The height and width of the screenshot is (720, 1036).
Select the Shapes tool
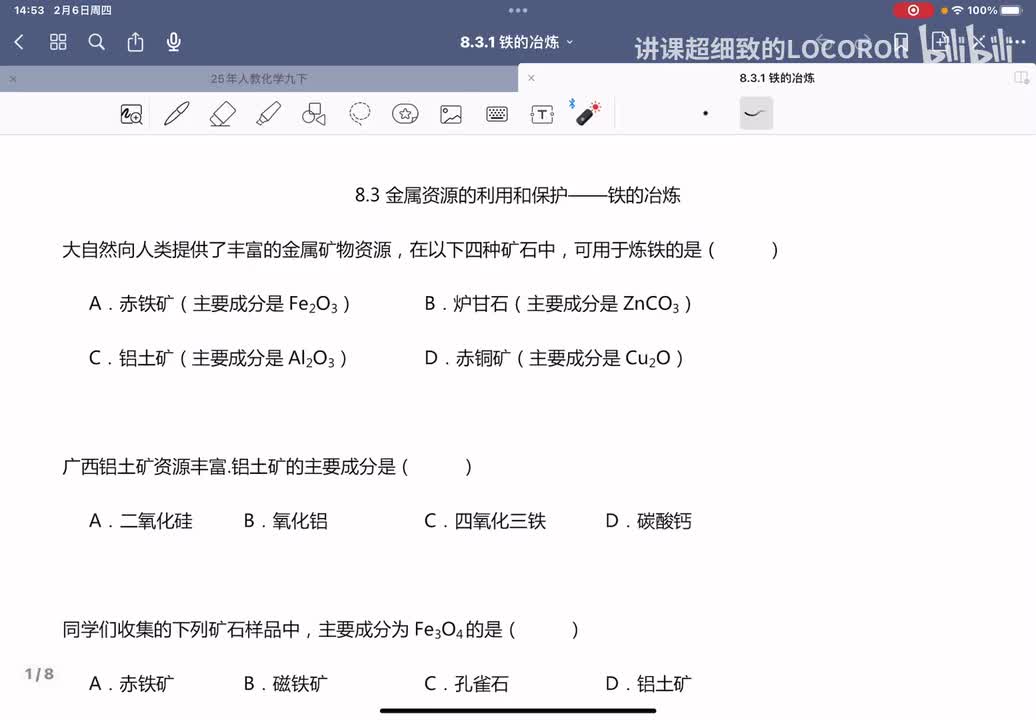[x=314, y=114]
